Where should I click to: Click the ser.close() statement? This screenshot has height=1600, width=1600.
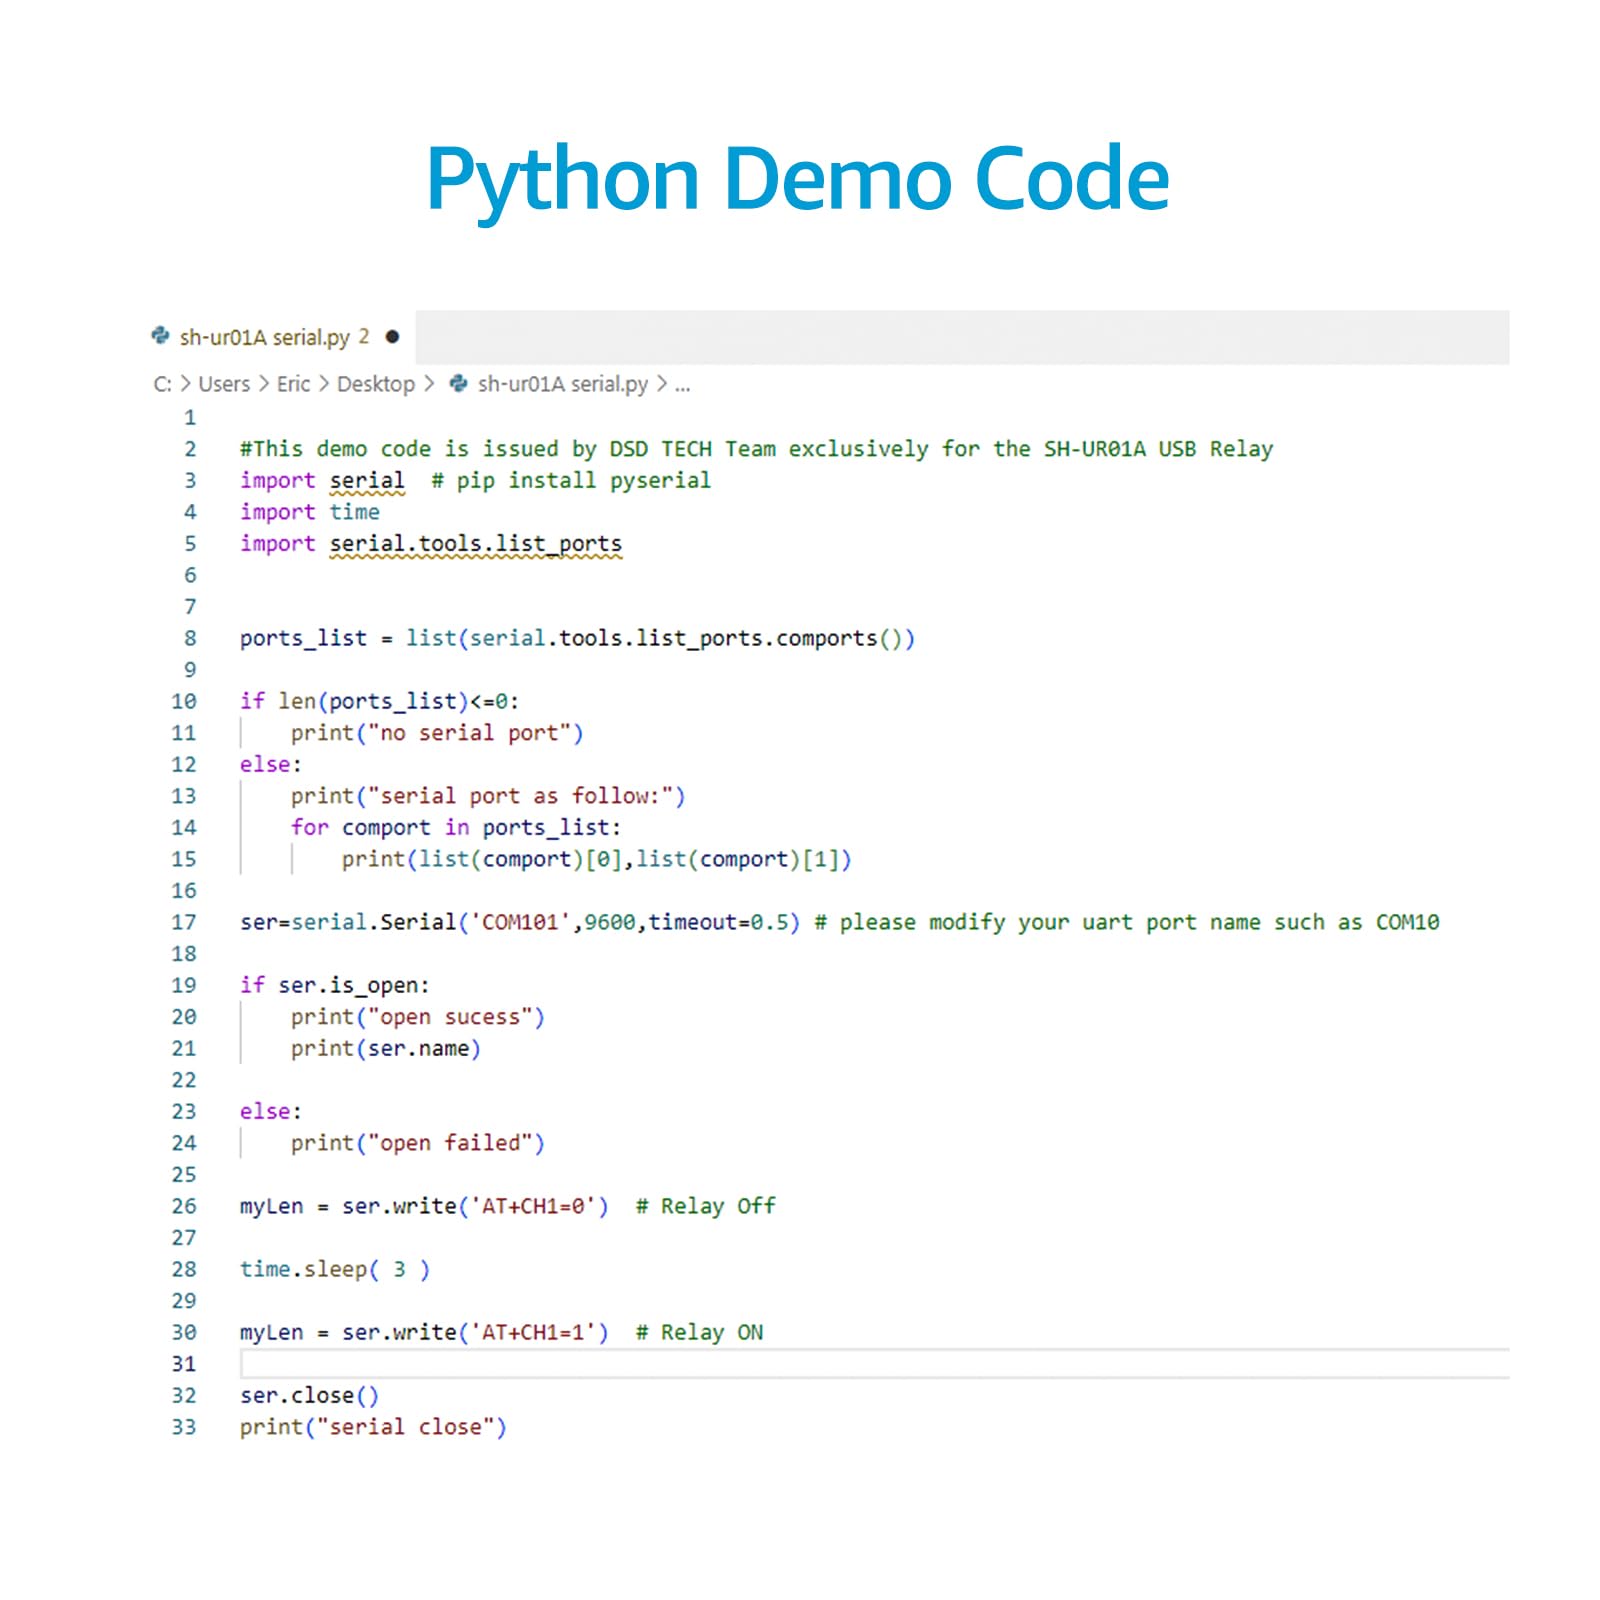click(308, 1395)
